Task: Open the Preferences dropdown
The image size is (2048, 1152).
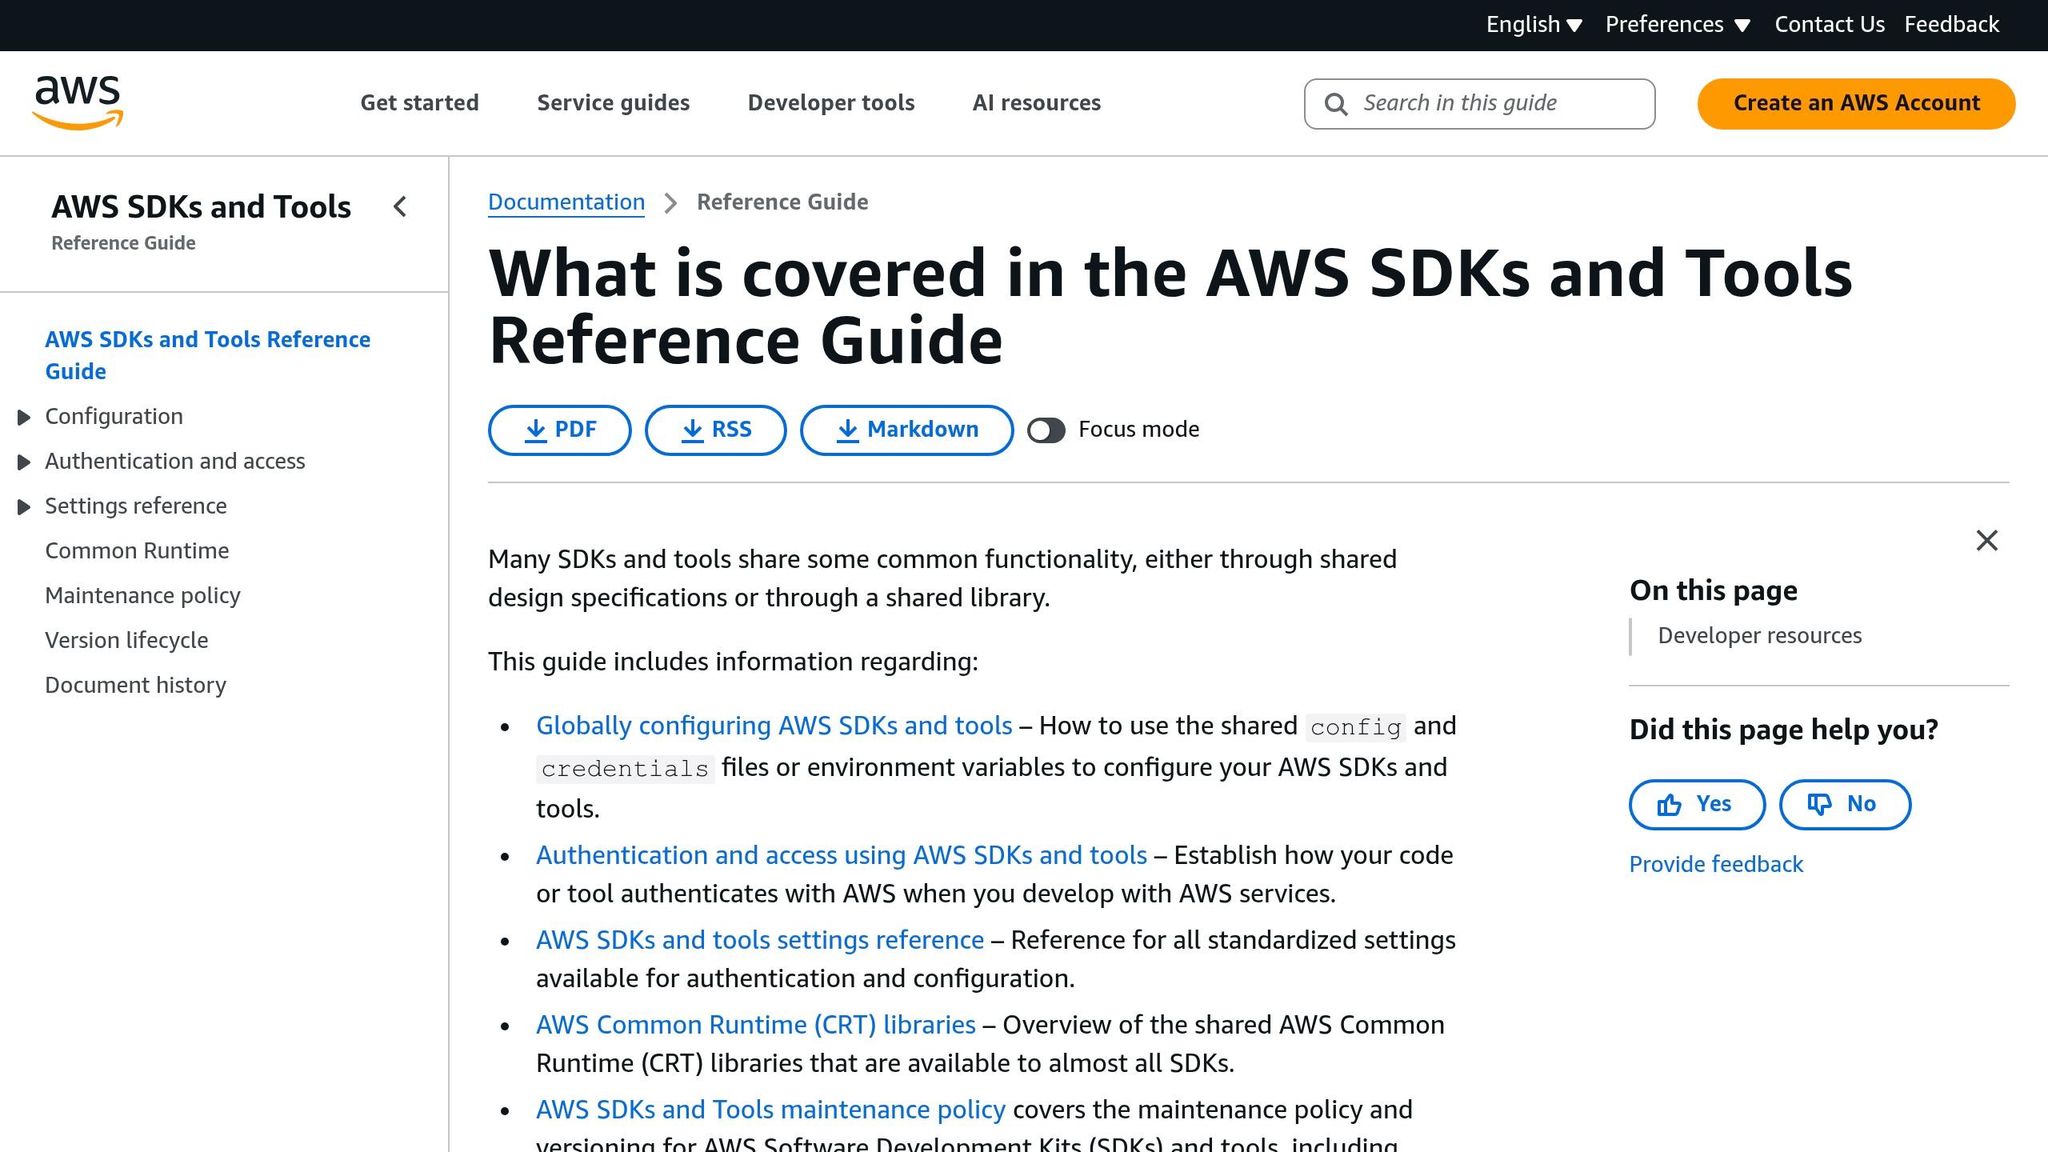Action: [1677, 25]
